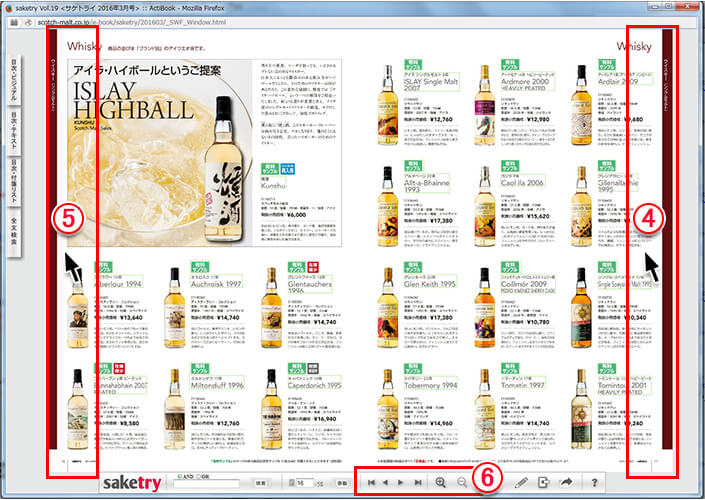
Task: Activate the pencil annotation tool
Action: coord(521,483)
